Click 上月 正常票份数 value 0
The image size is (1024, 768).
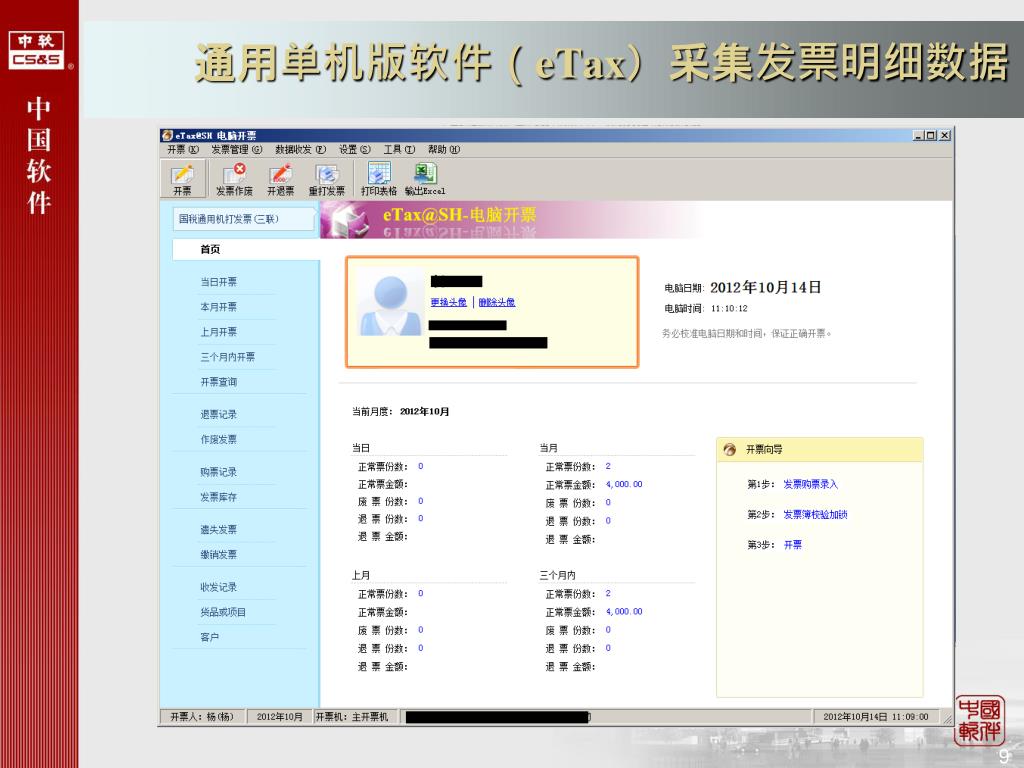click(421, 594)
